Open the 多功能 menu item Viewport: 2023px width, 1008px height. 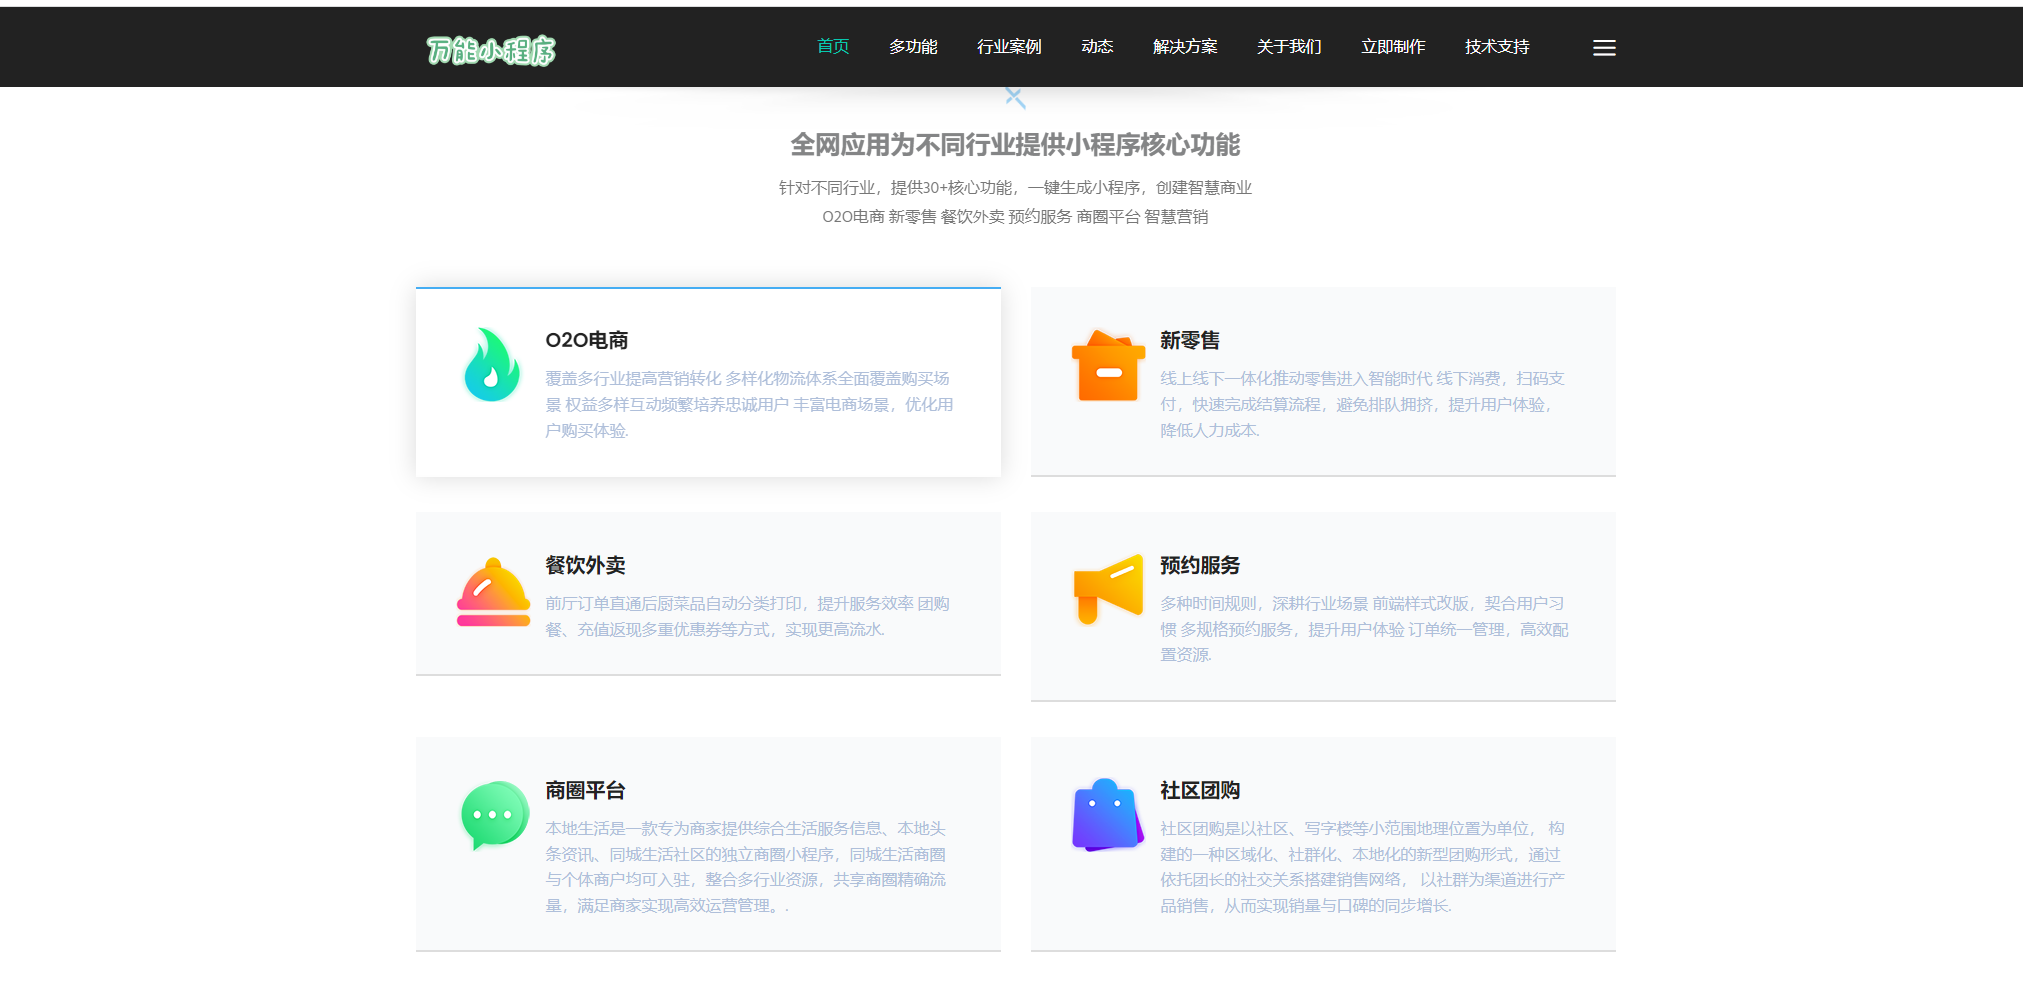coord(913,47)
